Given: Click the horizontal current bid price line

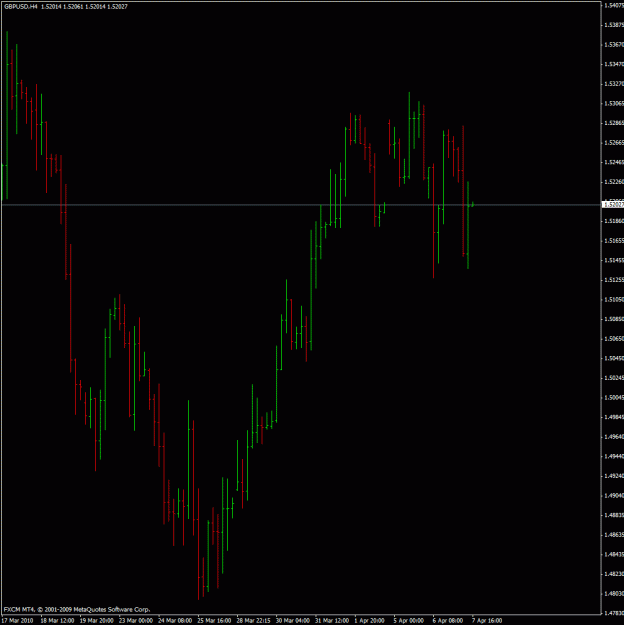Looking at the screenshot, I should coord(301,205).
